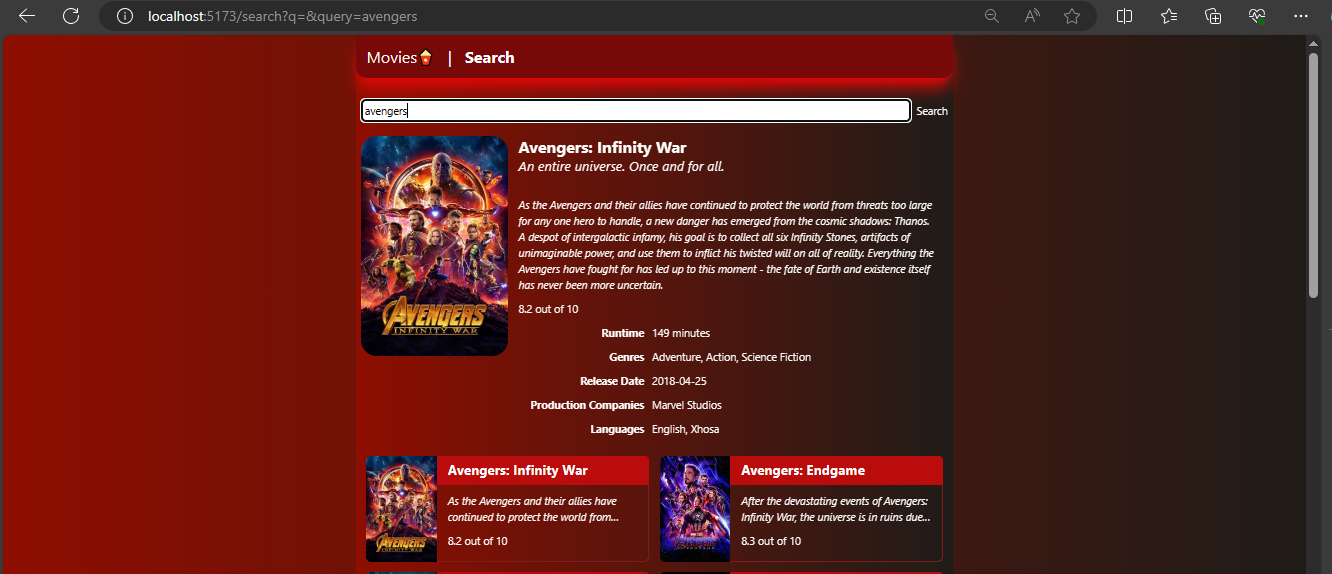Screen dimensions: 1332x574
Task: View site information icon in address bar
Action: point(125,16)
